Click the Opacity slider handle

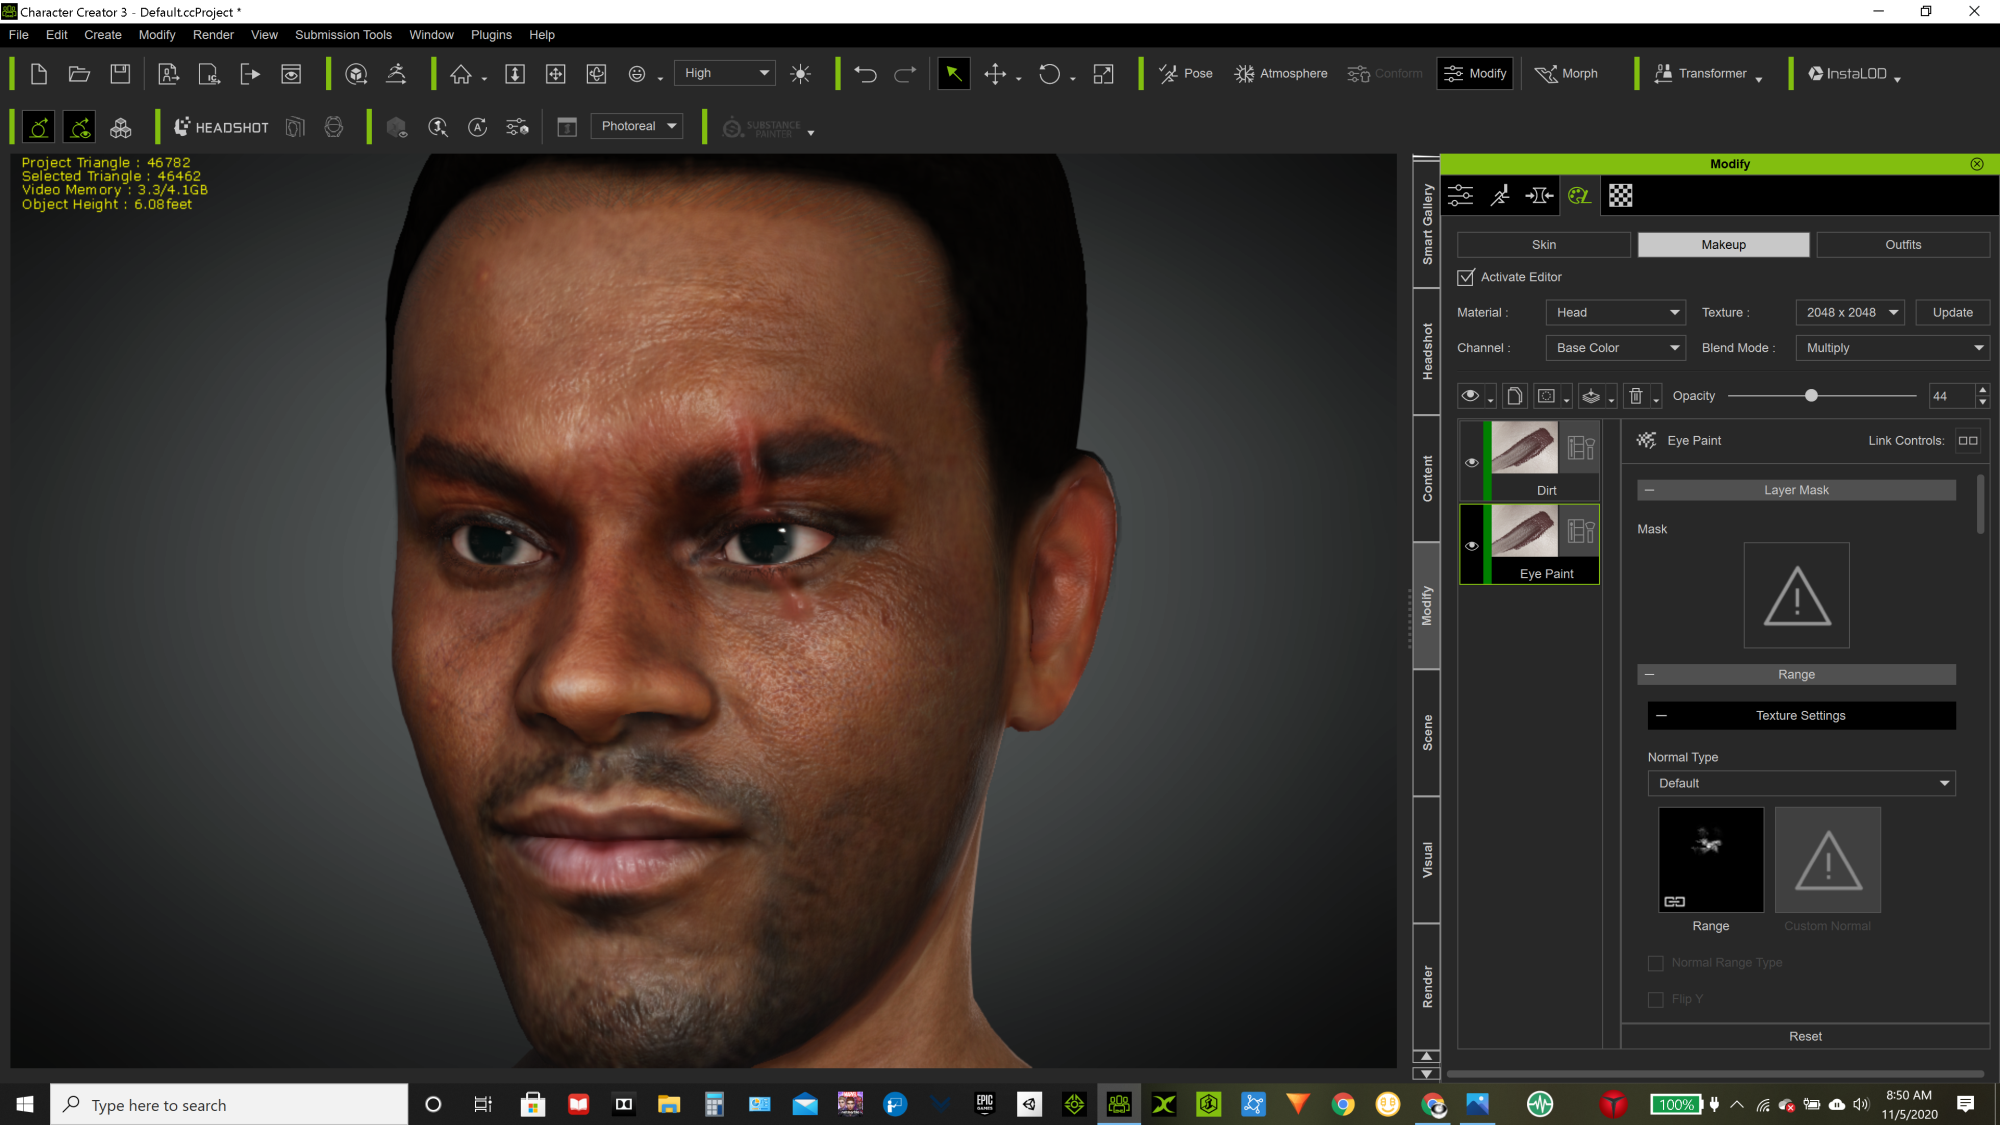1811,396
